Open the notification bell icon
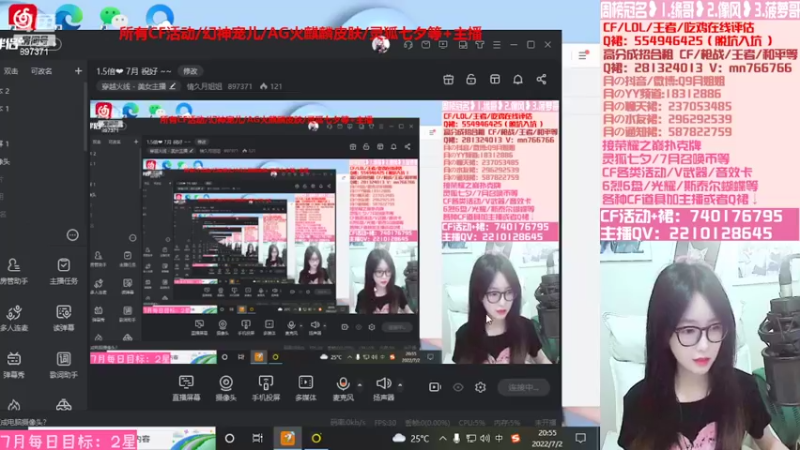Image resolution: width=800 pixels, height=450 pixels. (x=518, y=79)
